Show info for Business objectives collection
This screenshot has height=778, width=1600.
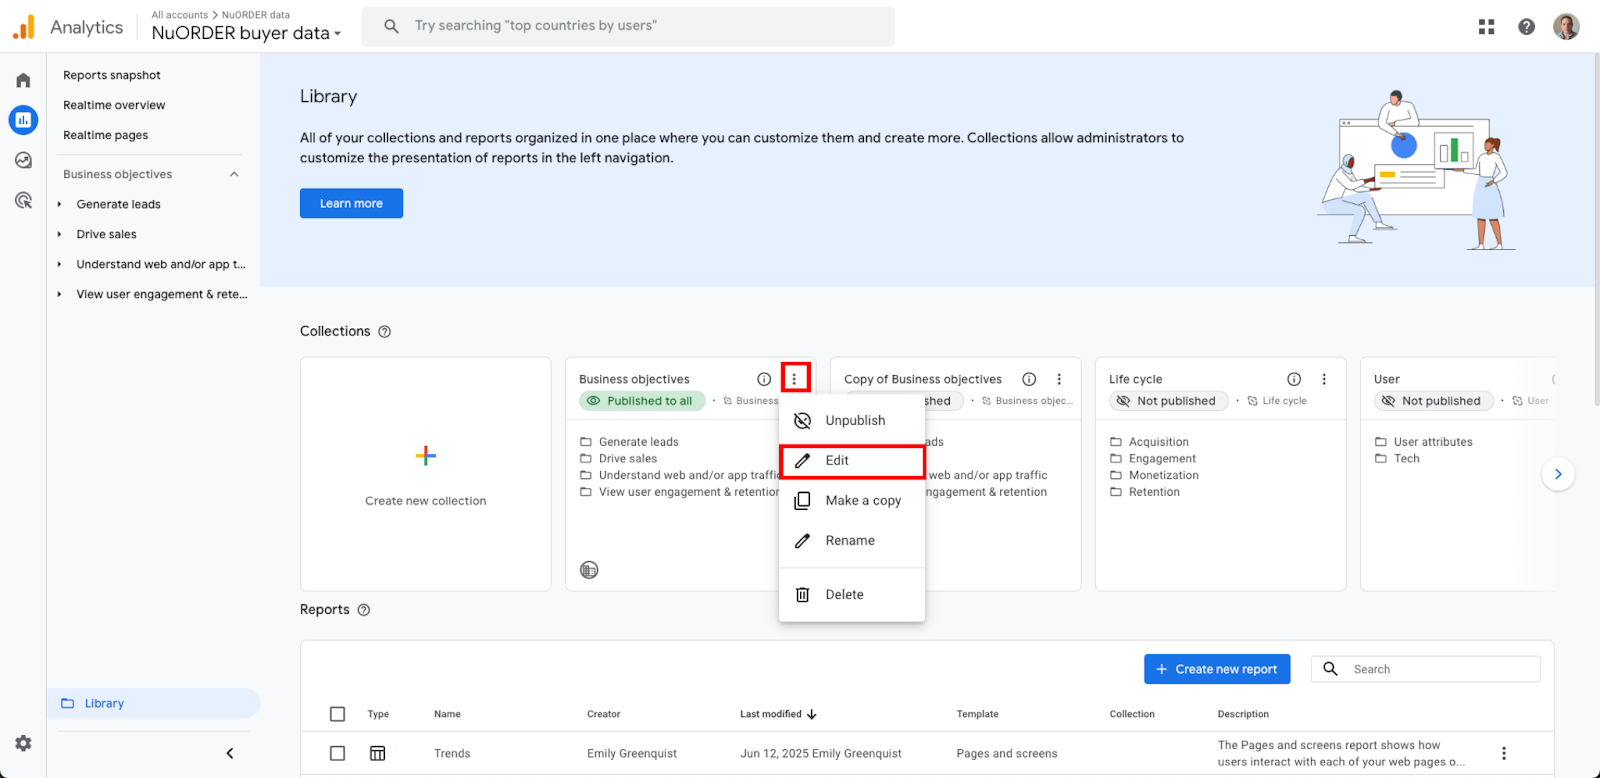(x=764, y=379)
